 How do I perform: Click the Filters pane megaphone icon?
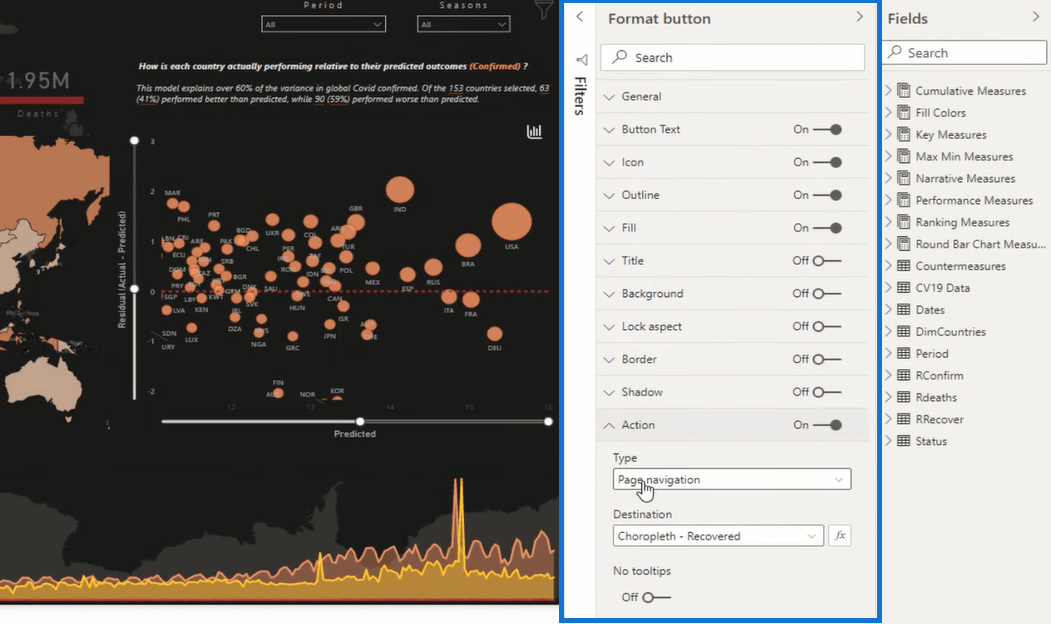pyautogui.click(x=581, y=60)
